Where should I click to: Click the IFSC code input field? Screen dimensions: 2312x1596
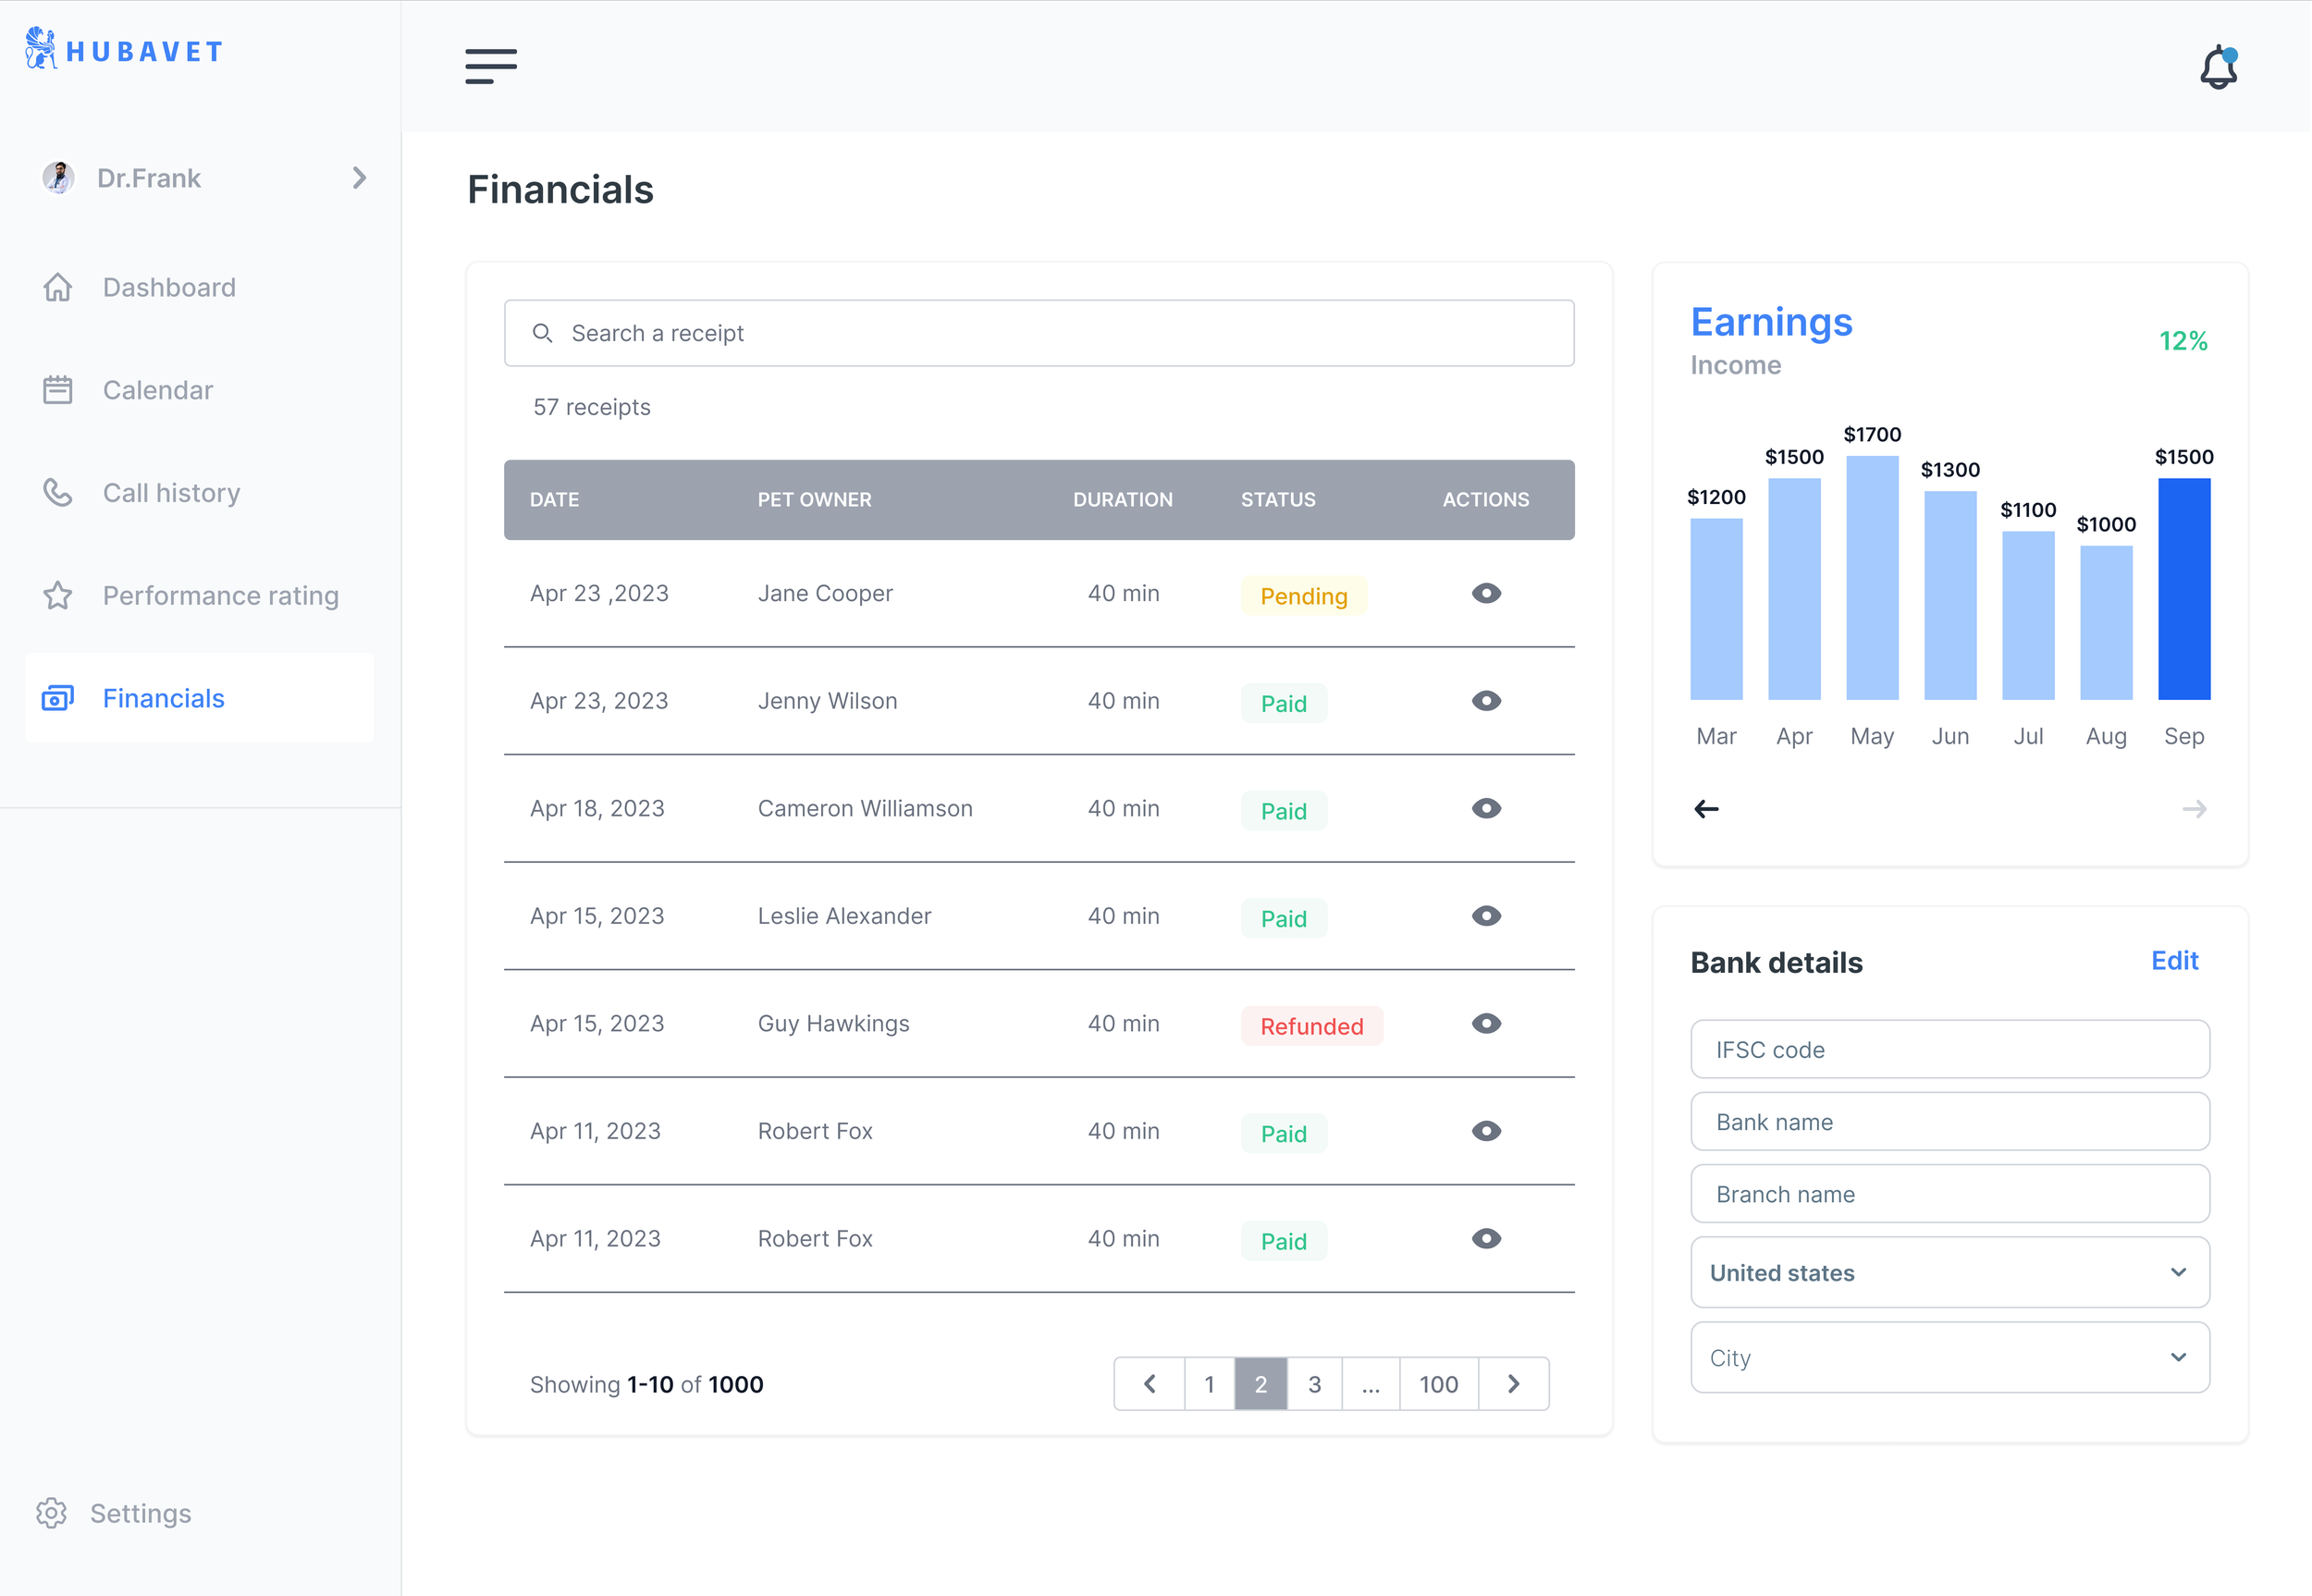point(1949,1049)
